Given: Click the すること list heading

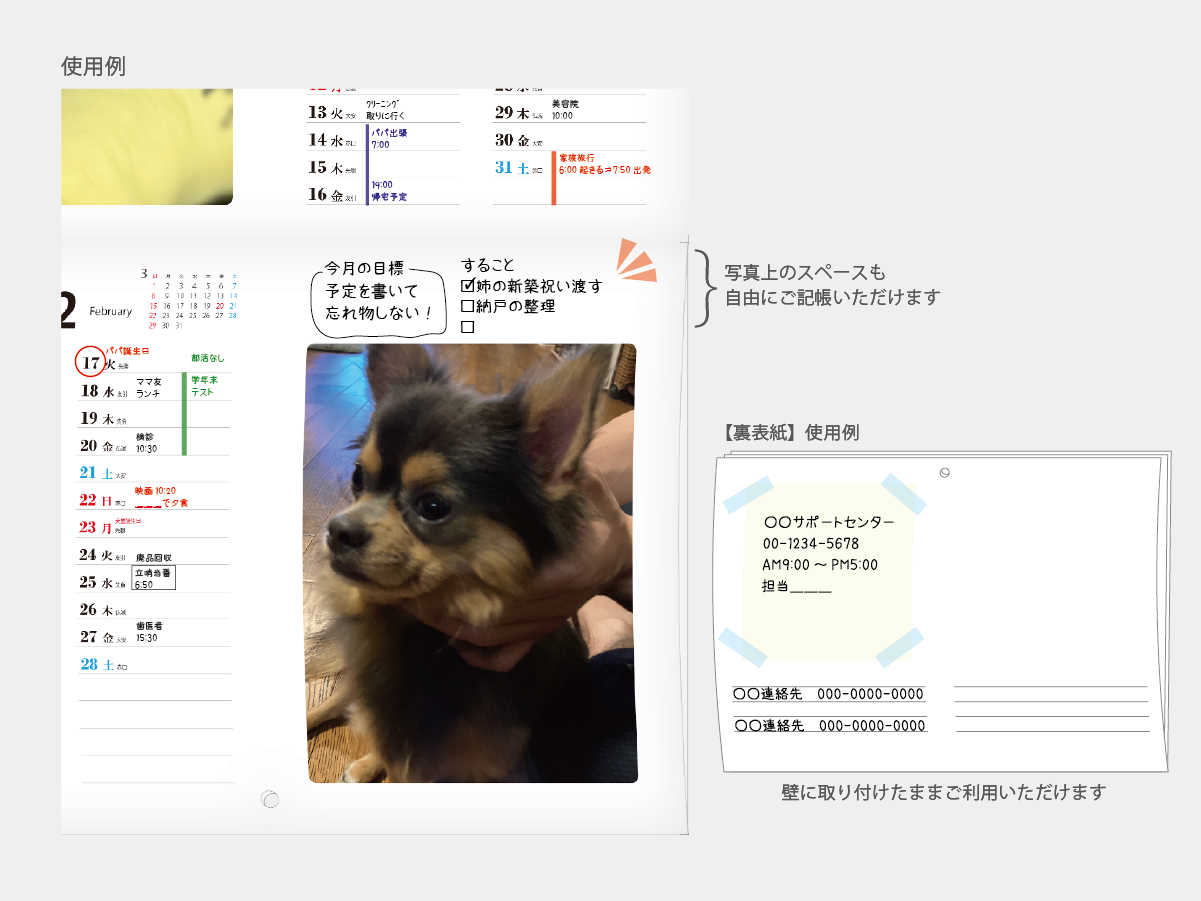Looking at the screenshot, I should pos(488,265).
